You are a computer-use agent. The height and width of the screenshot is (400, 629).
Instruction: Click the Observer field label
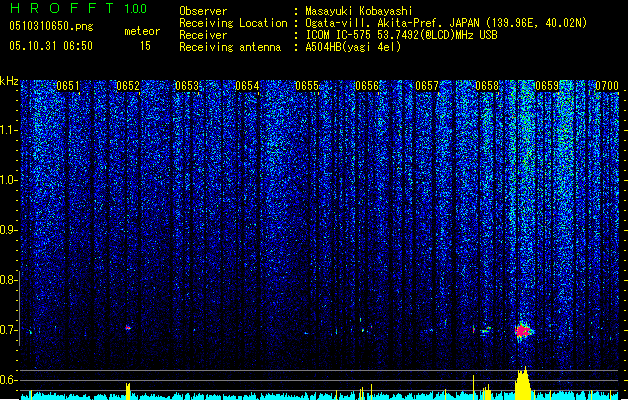pyautogui.click(x=203, y=11)
